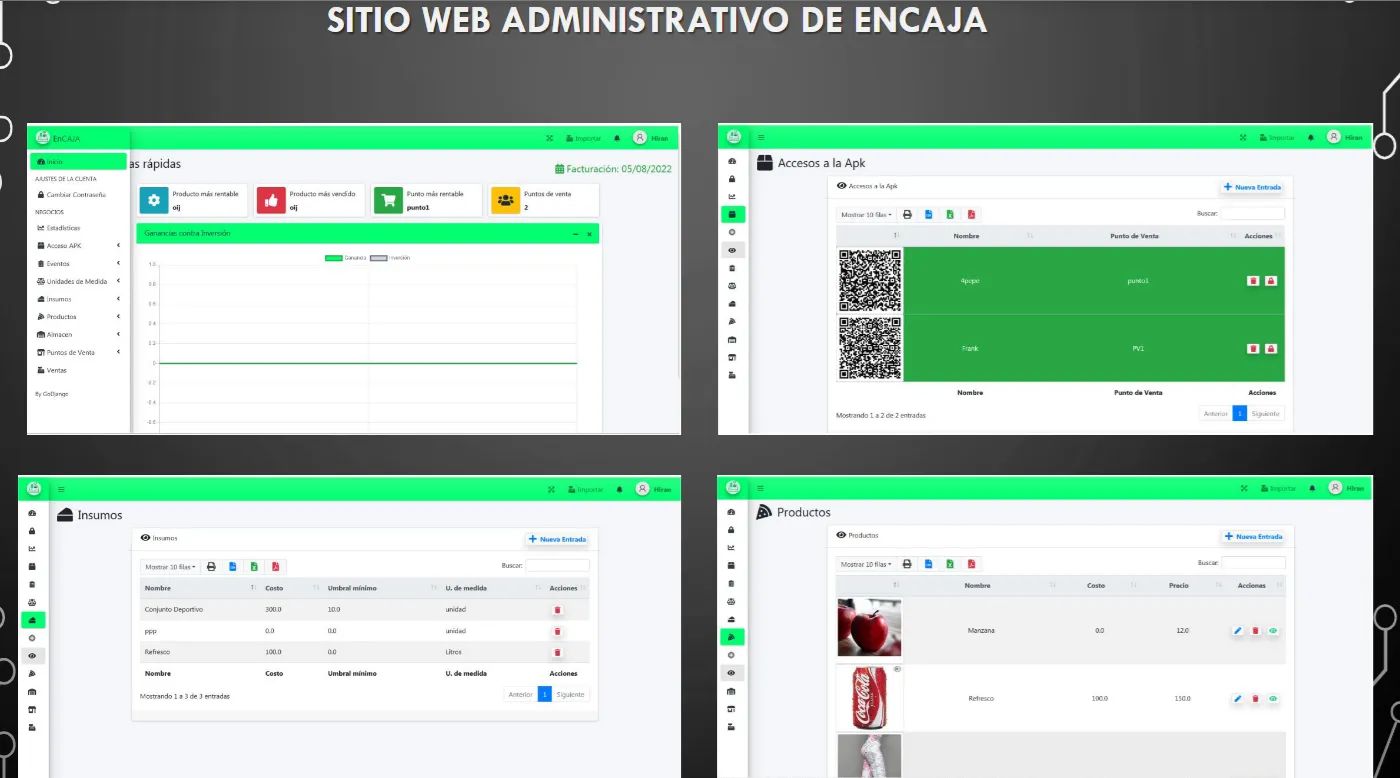Click the hamburger menu icon in Productos window
The height and width of the screenshot is (778, 1400).
[761, 488]
